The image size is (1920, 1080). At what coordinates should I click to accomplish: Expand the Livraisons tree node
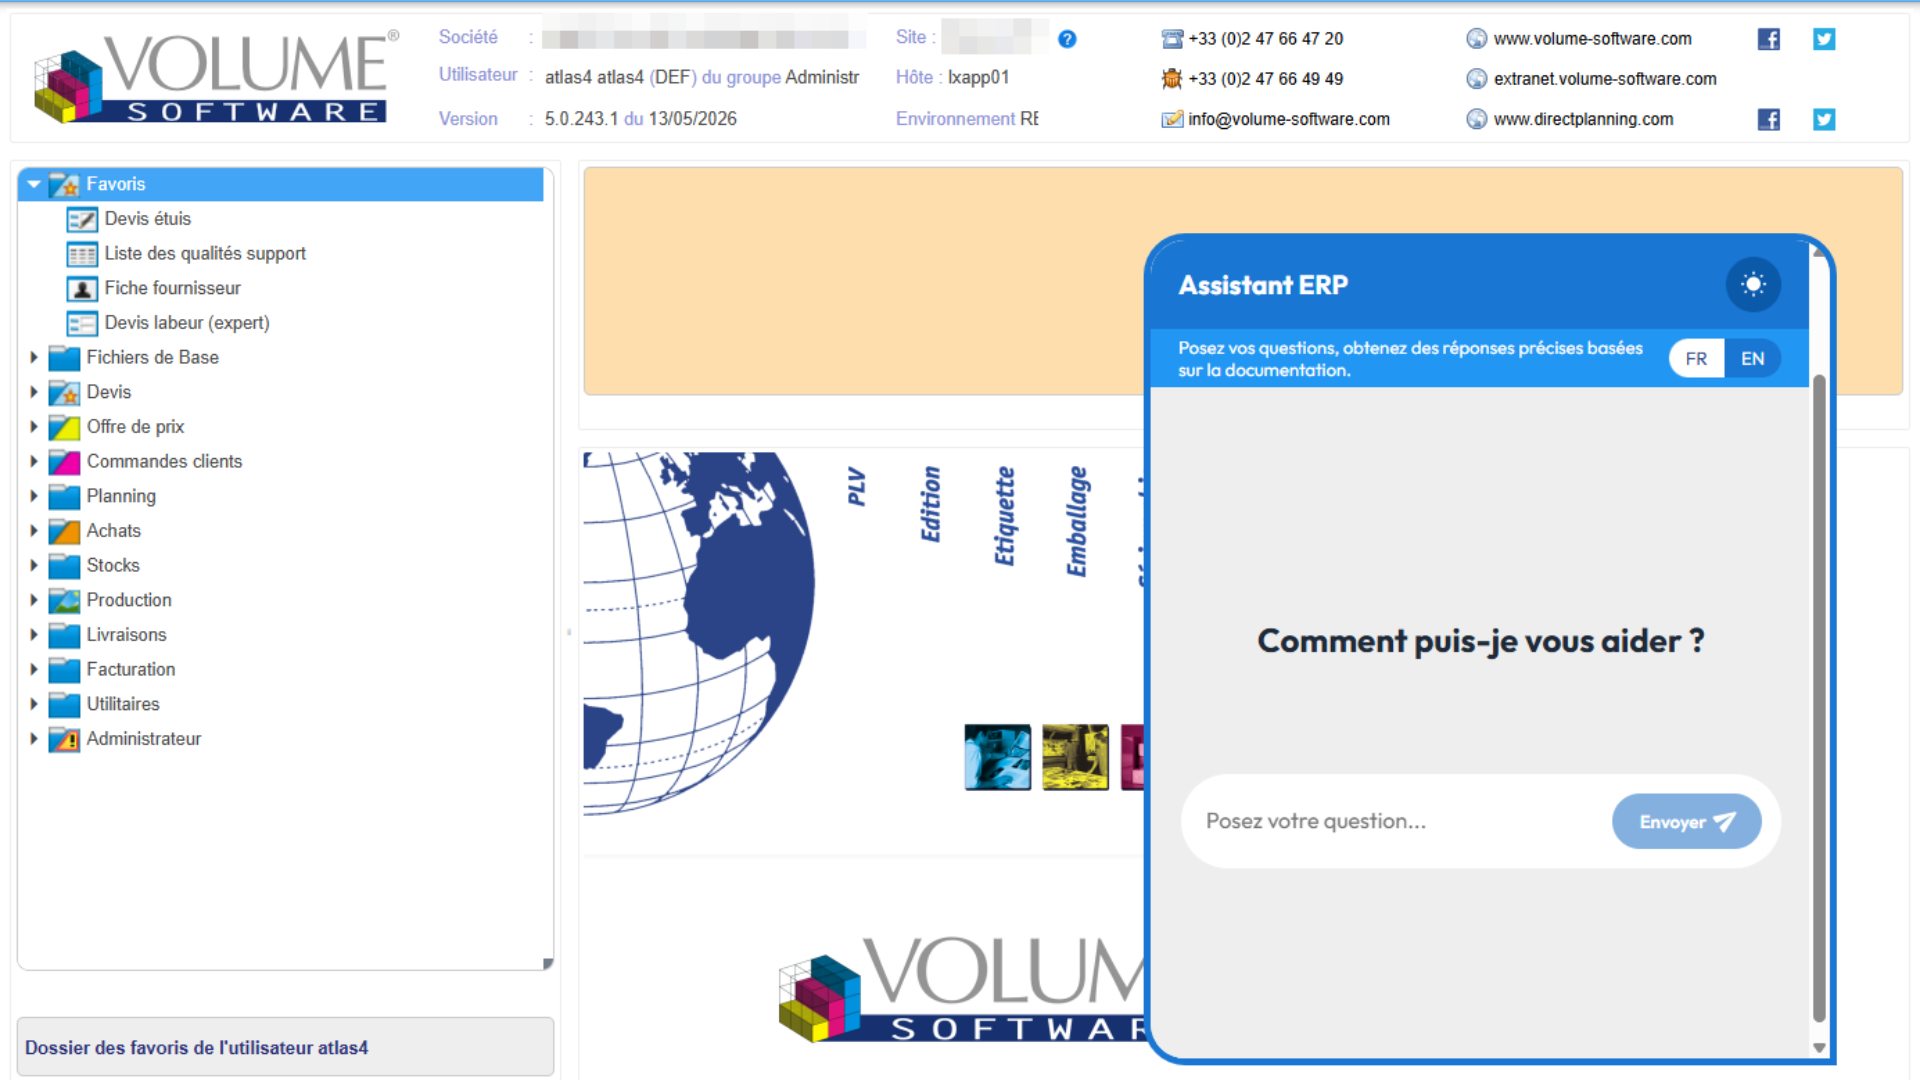34,635
